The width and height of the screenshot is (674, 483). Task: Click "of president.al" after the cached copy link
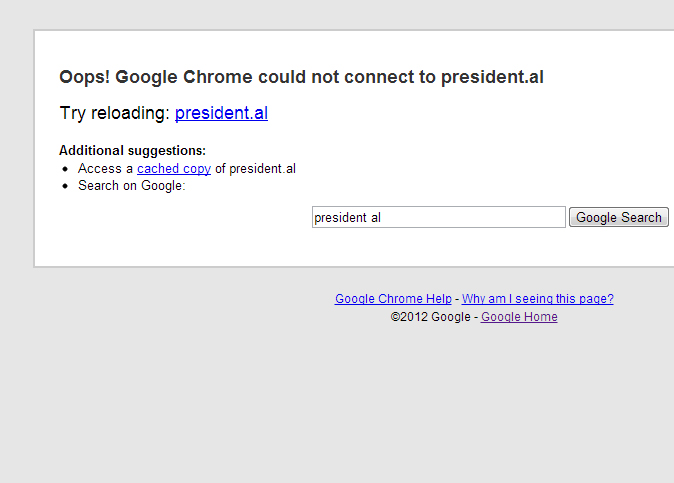coord(255,168)
